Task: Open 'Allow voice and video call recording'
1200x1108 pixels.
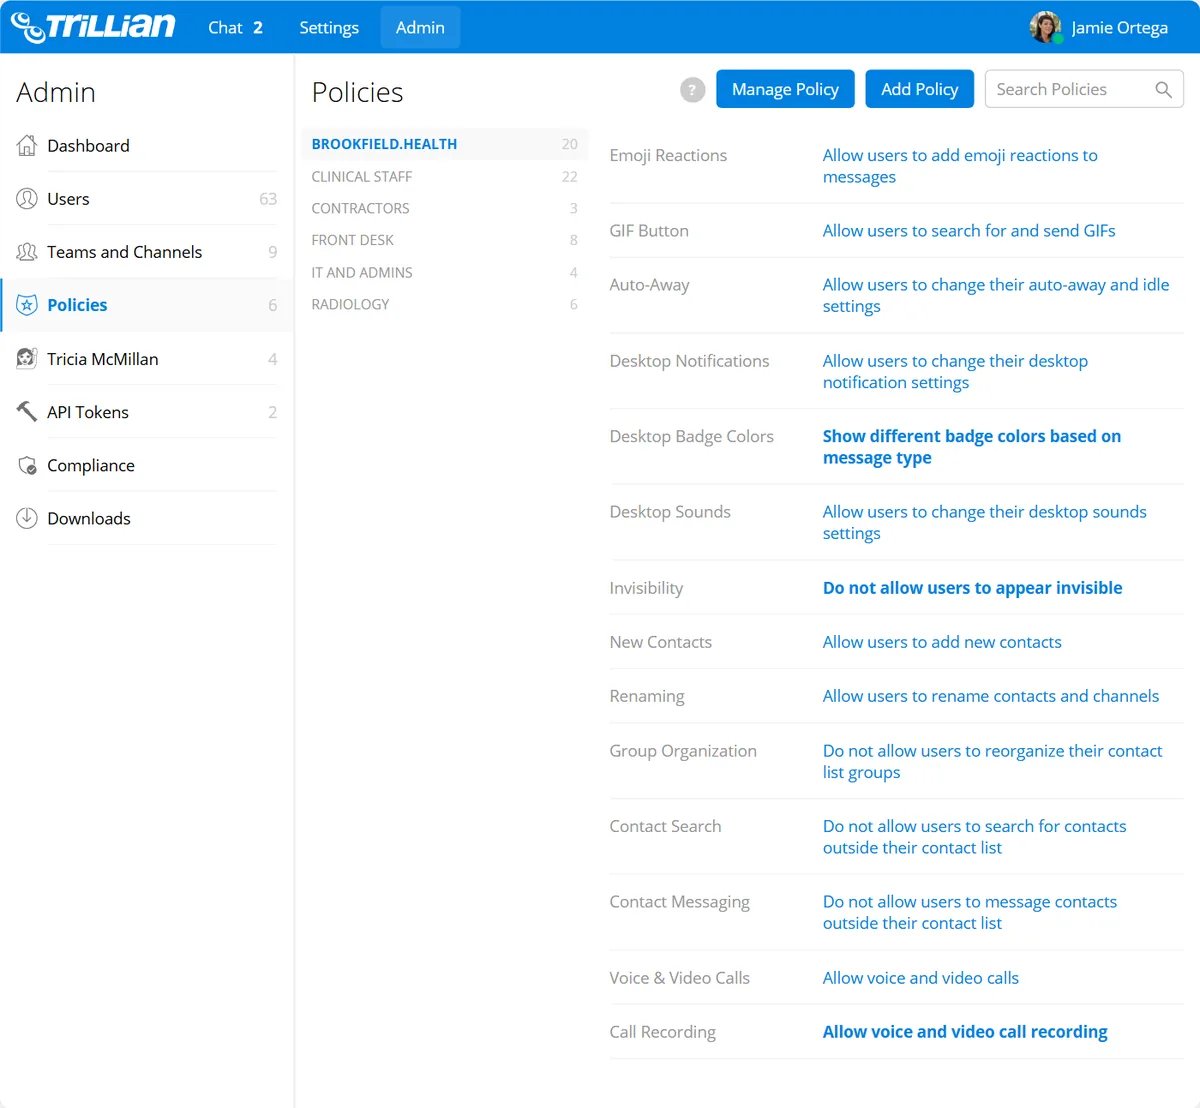Action: [965, 1032]
